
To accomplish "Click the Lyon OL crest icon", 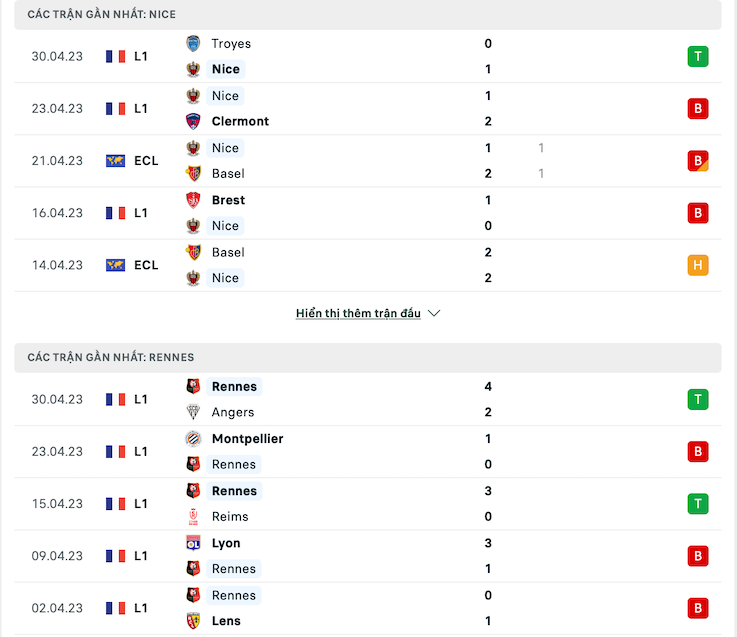I will tap(193, 543).
